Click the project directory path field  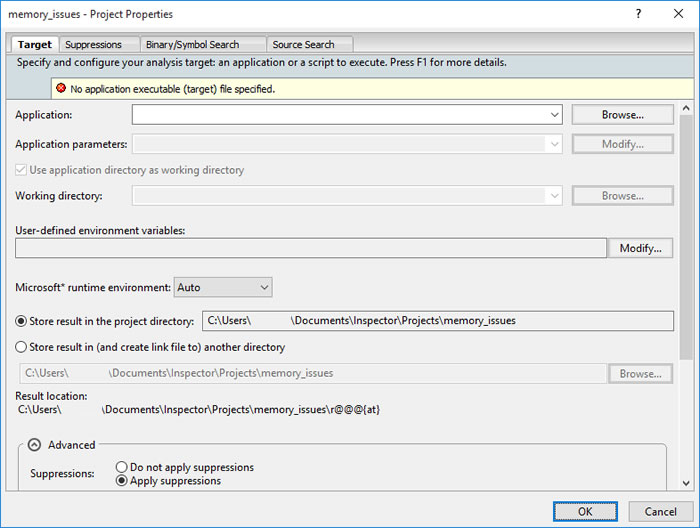click(437, 321)
